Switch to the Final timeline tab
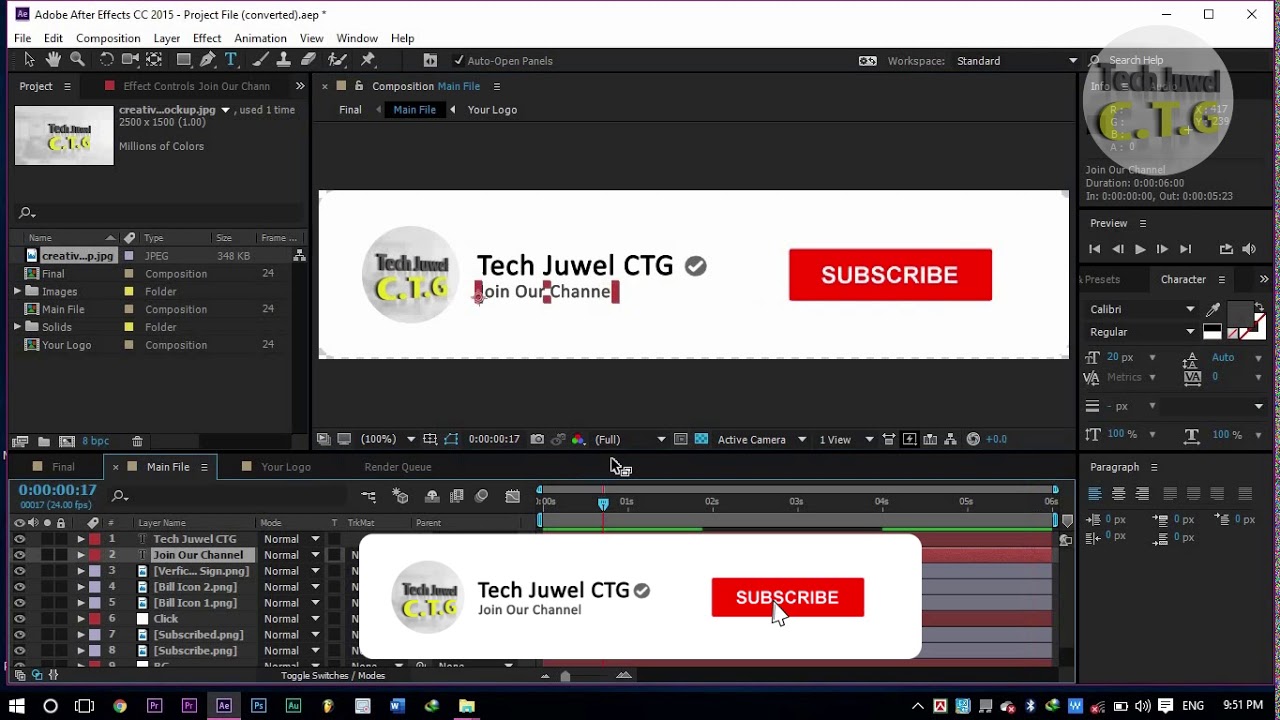Screen dimensions: 1280x720 [63, 467]
